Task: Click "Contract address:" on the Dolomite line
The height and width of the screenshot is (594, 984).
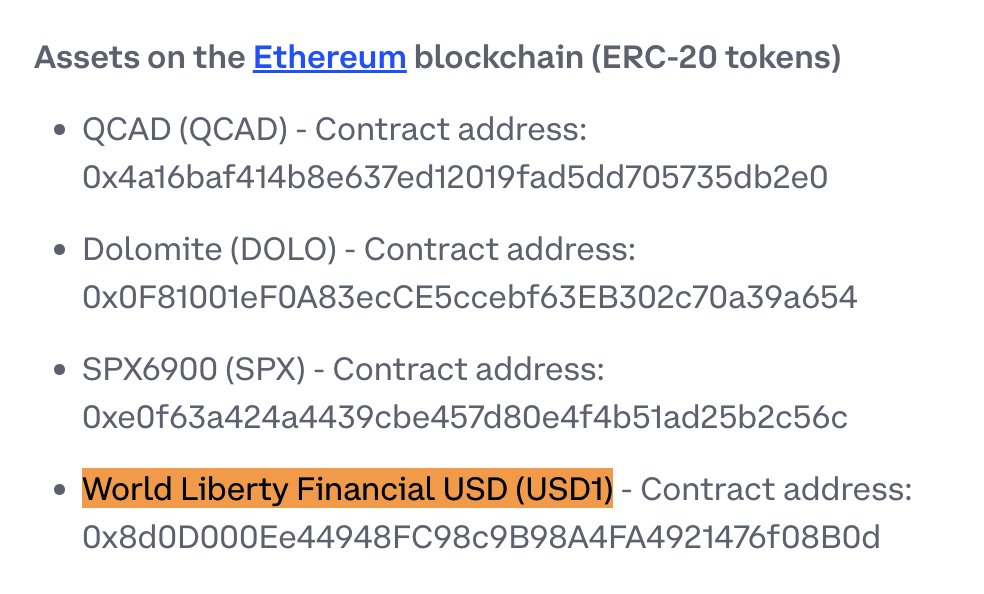Action: [499, 249]
